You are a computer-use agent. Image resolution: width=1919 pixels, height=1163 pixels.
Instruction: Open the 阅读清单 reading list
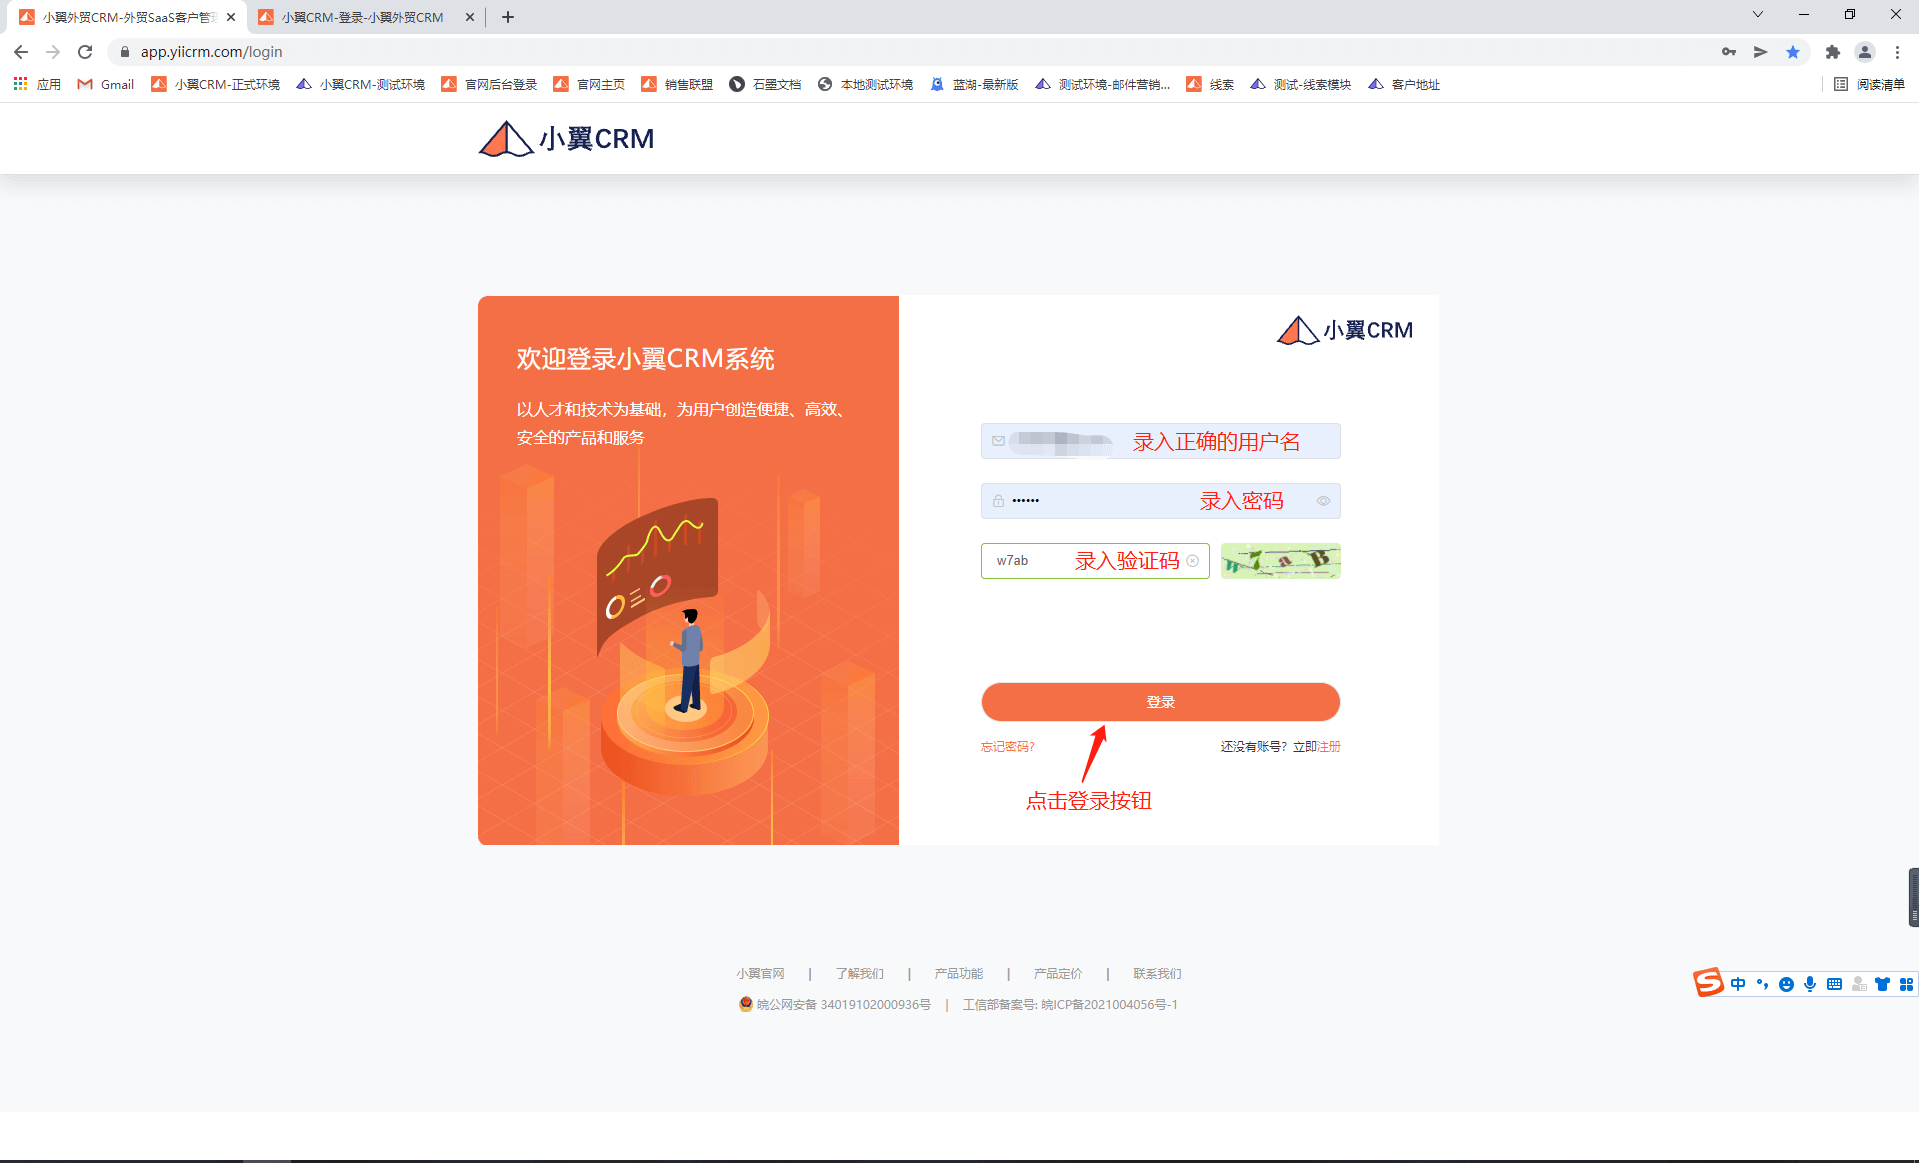coord(1869,85)
